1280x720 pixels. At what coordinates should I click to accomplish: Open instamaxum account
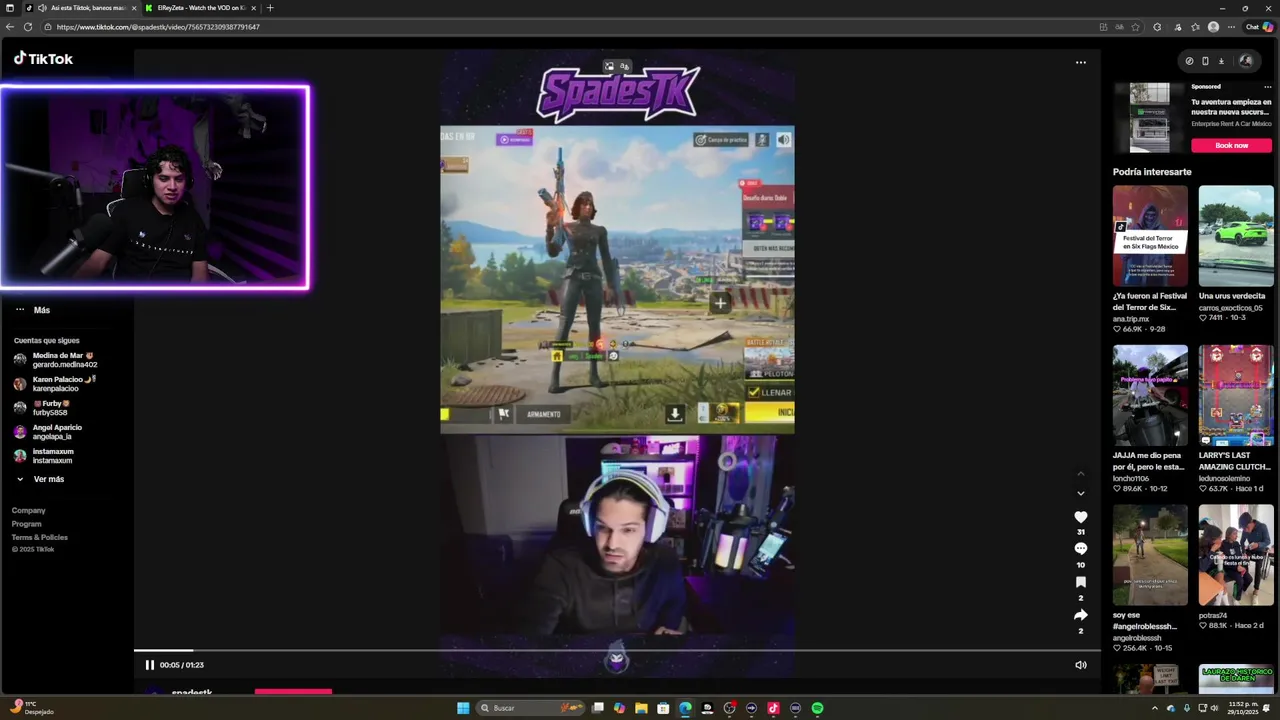pyautogui.click(x=43, y=456)
